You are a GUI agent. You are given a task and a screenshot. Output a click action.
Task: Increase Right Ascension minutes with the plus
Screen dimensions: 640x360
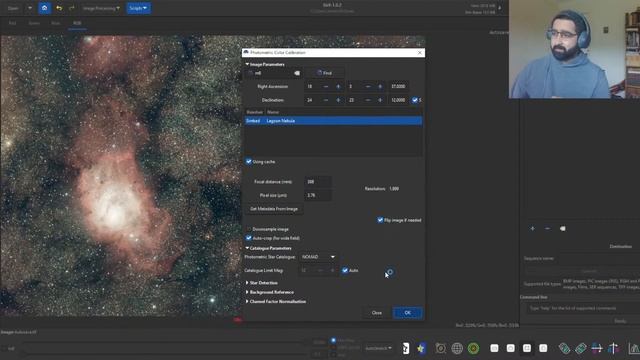(380, 87)
